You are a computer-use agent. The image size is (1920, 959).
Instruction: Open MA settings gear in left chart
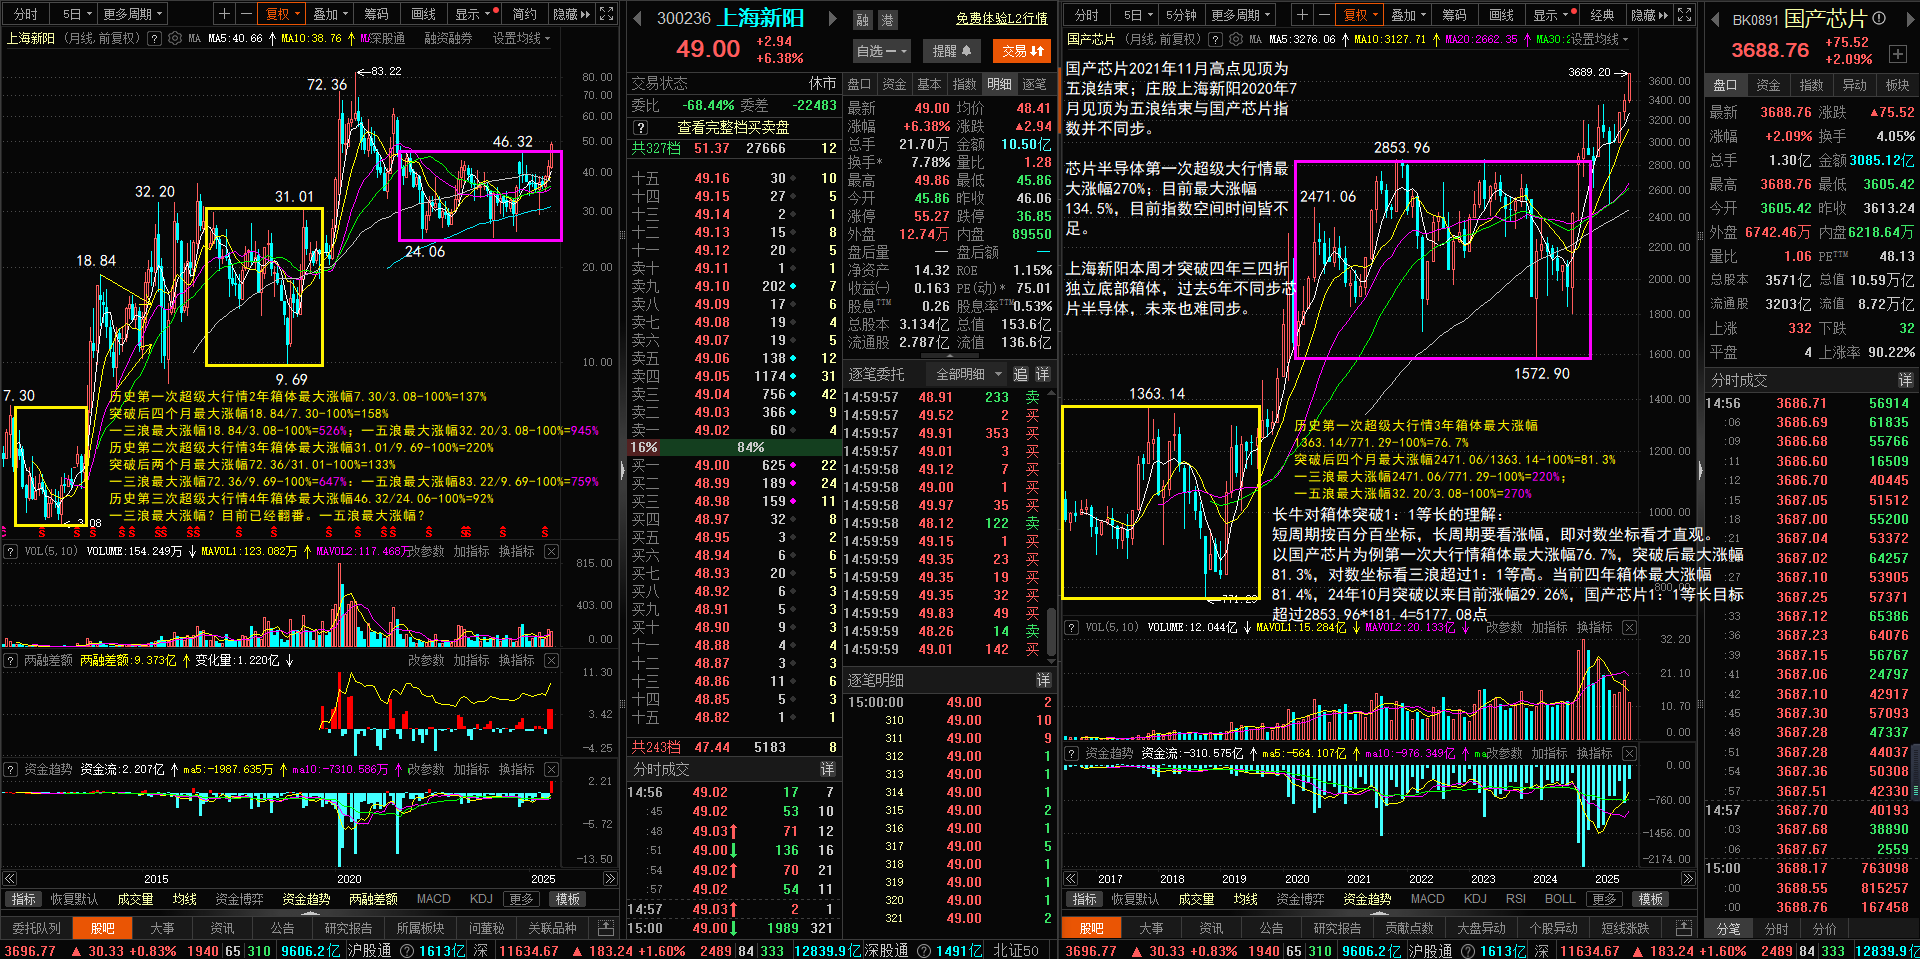175,38
